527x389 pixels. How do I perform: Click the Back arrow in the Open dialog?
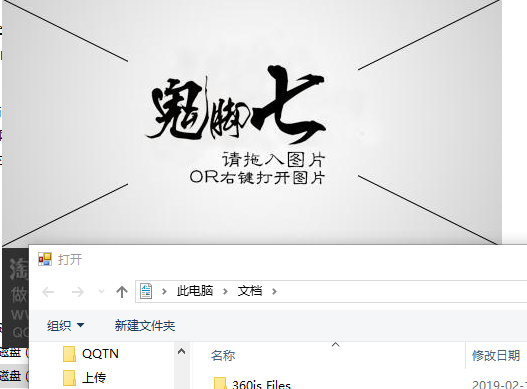tap(48, 292)
